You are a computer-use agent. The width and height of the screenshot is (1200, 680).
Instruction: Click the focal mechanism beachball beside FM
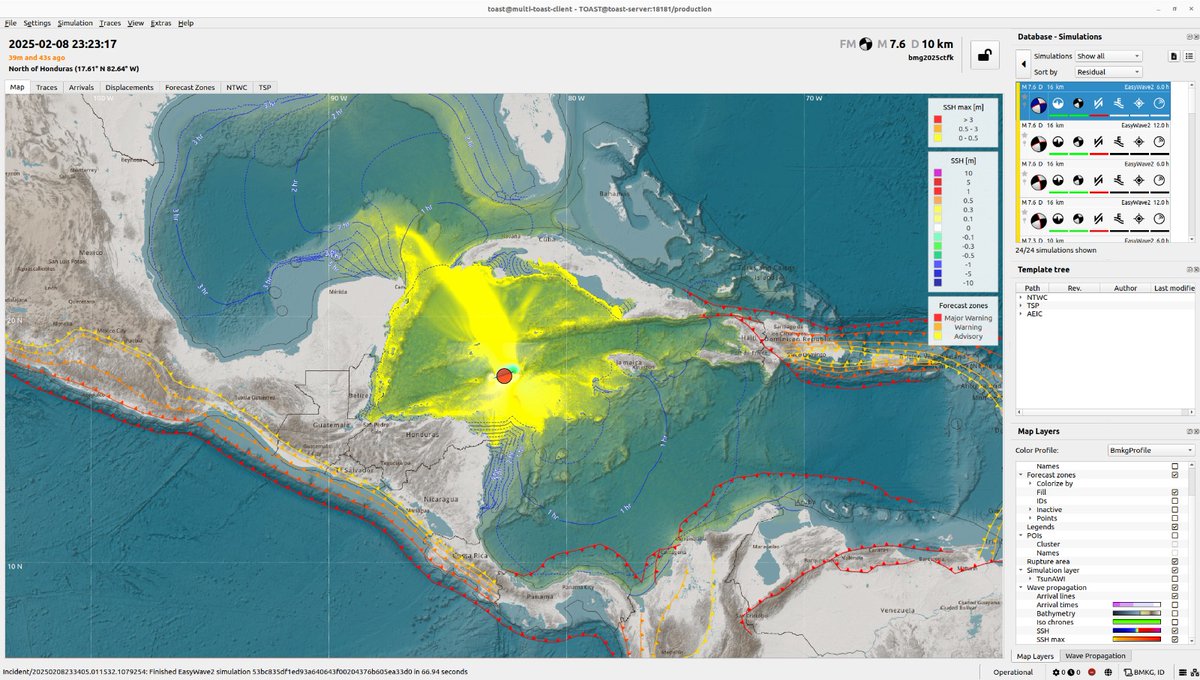(866, 44)
